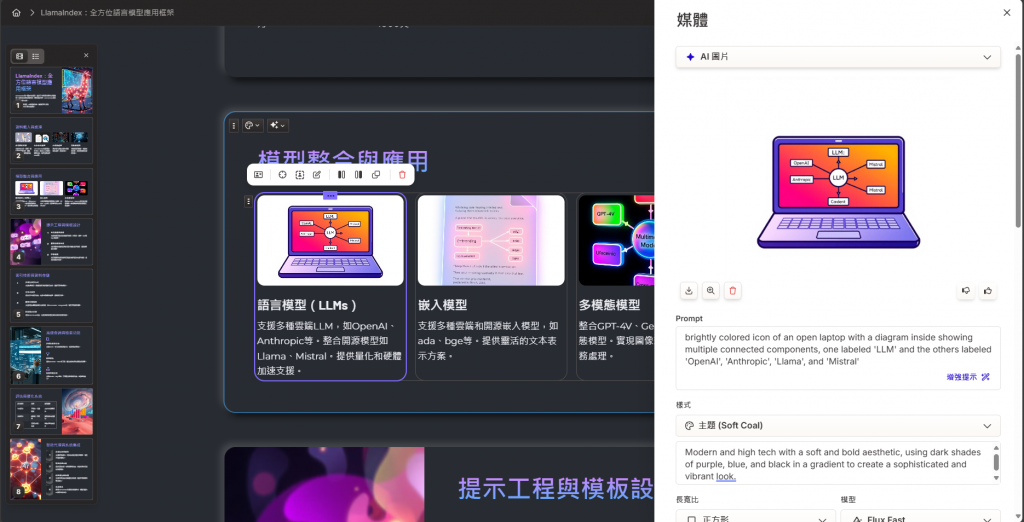This screenshot has width=1024, height=522.
Task: Delete the generated image in media panel
Action: tap(733, 291)
